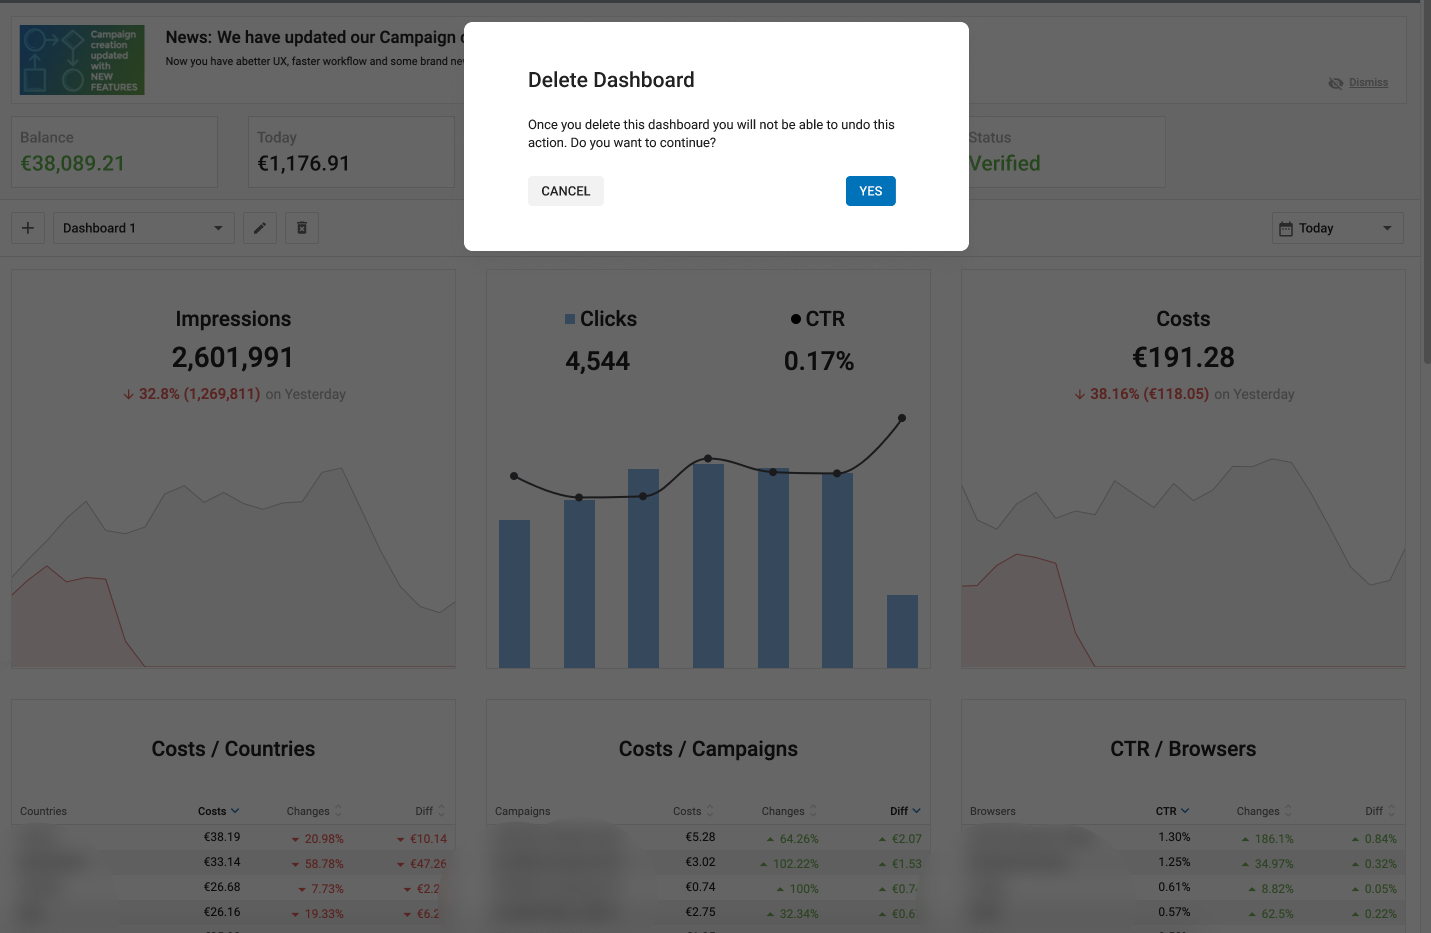Open the Costs sort caret in Costs/Countries
Screen dimensions: 1431x933
point(233,810)
